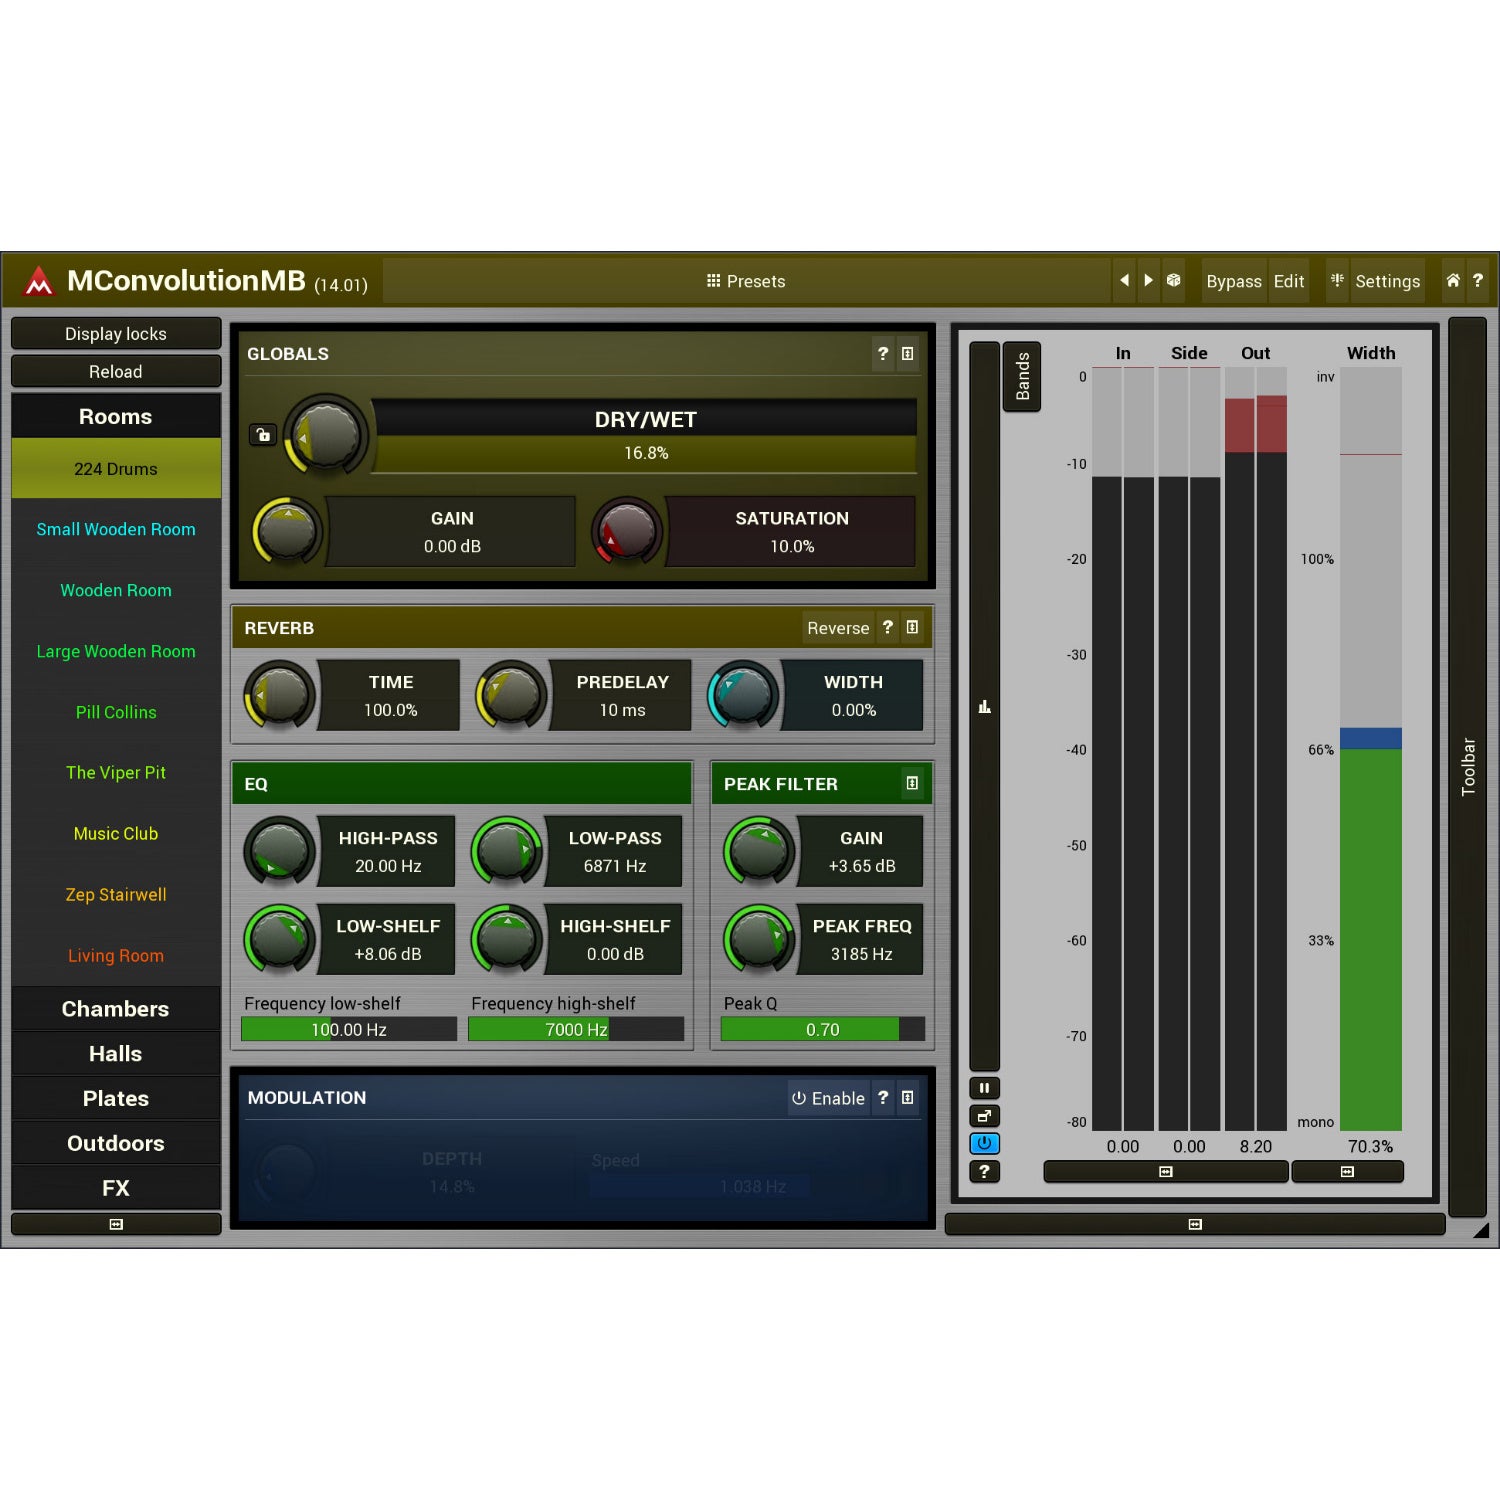Click the meter popup window icon
Screen dimensions: 1500x1500
[x=984, y=1116]
